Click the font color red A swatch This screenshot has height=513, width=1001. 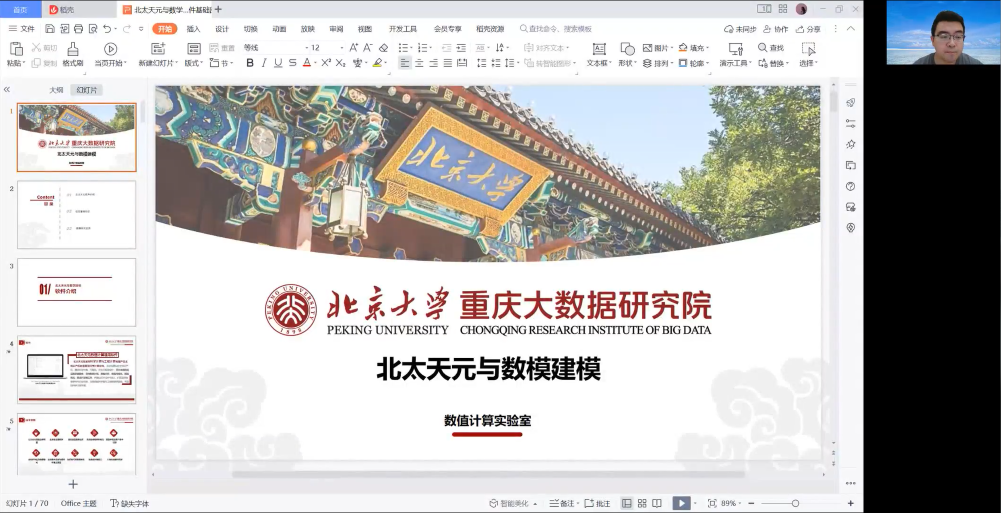pos(306,63)
